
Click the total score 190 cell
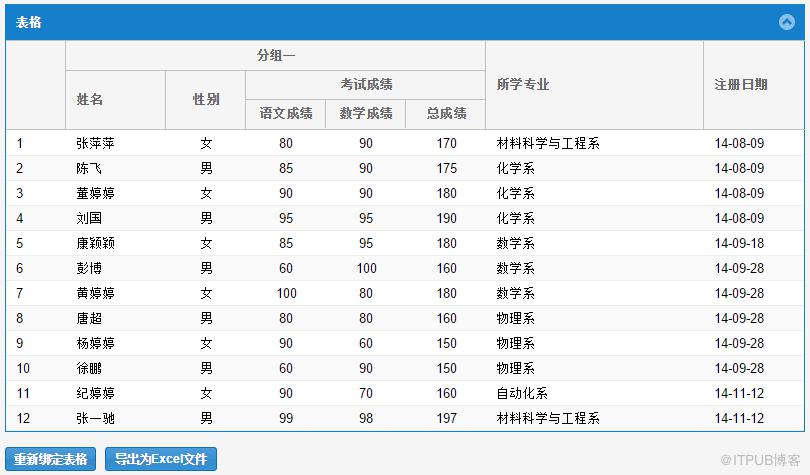click(446, 218)
